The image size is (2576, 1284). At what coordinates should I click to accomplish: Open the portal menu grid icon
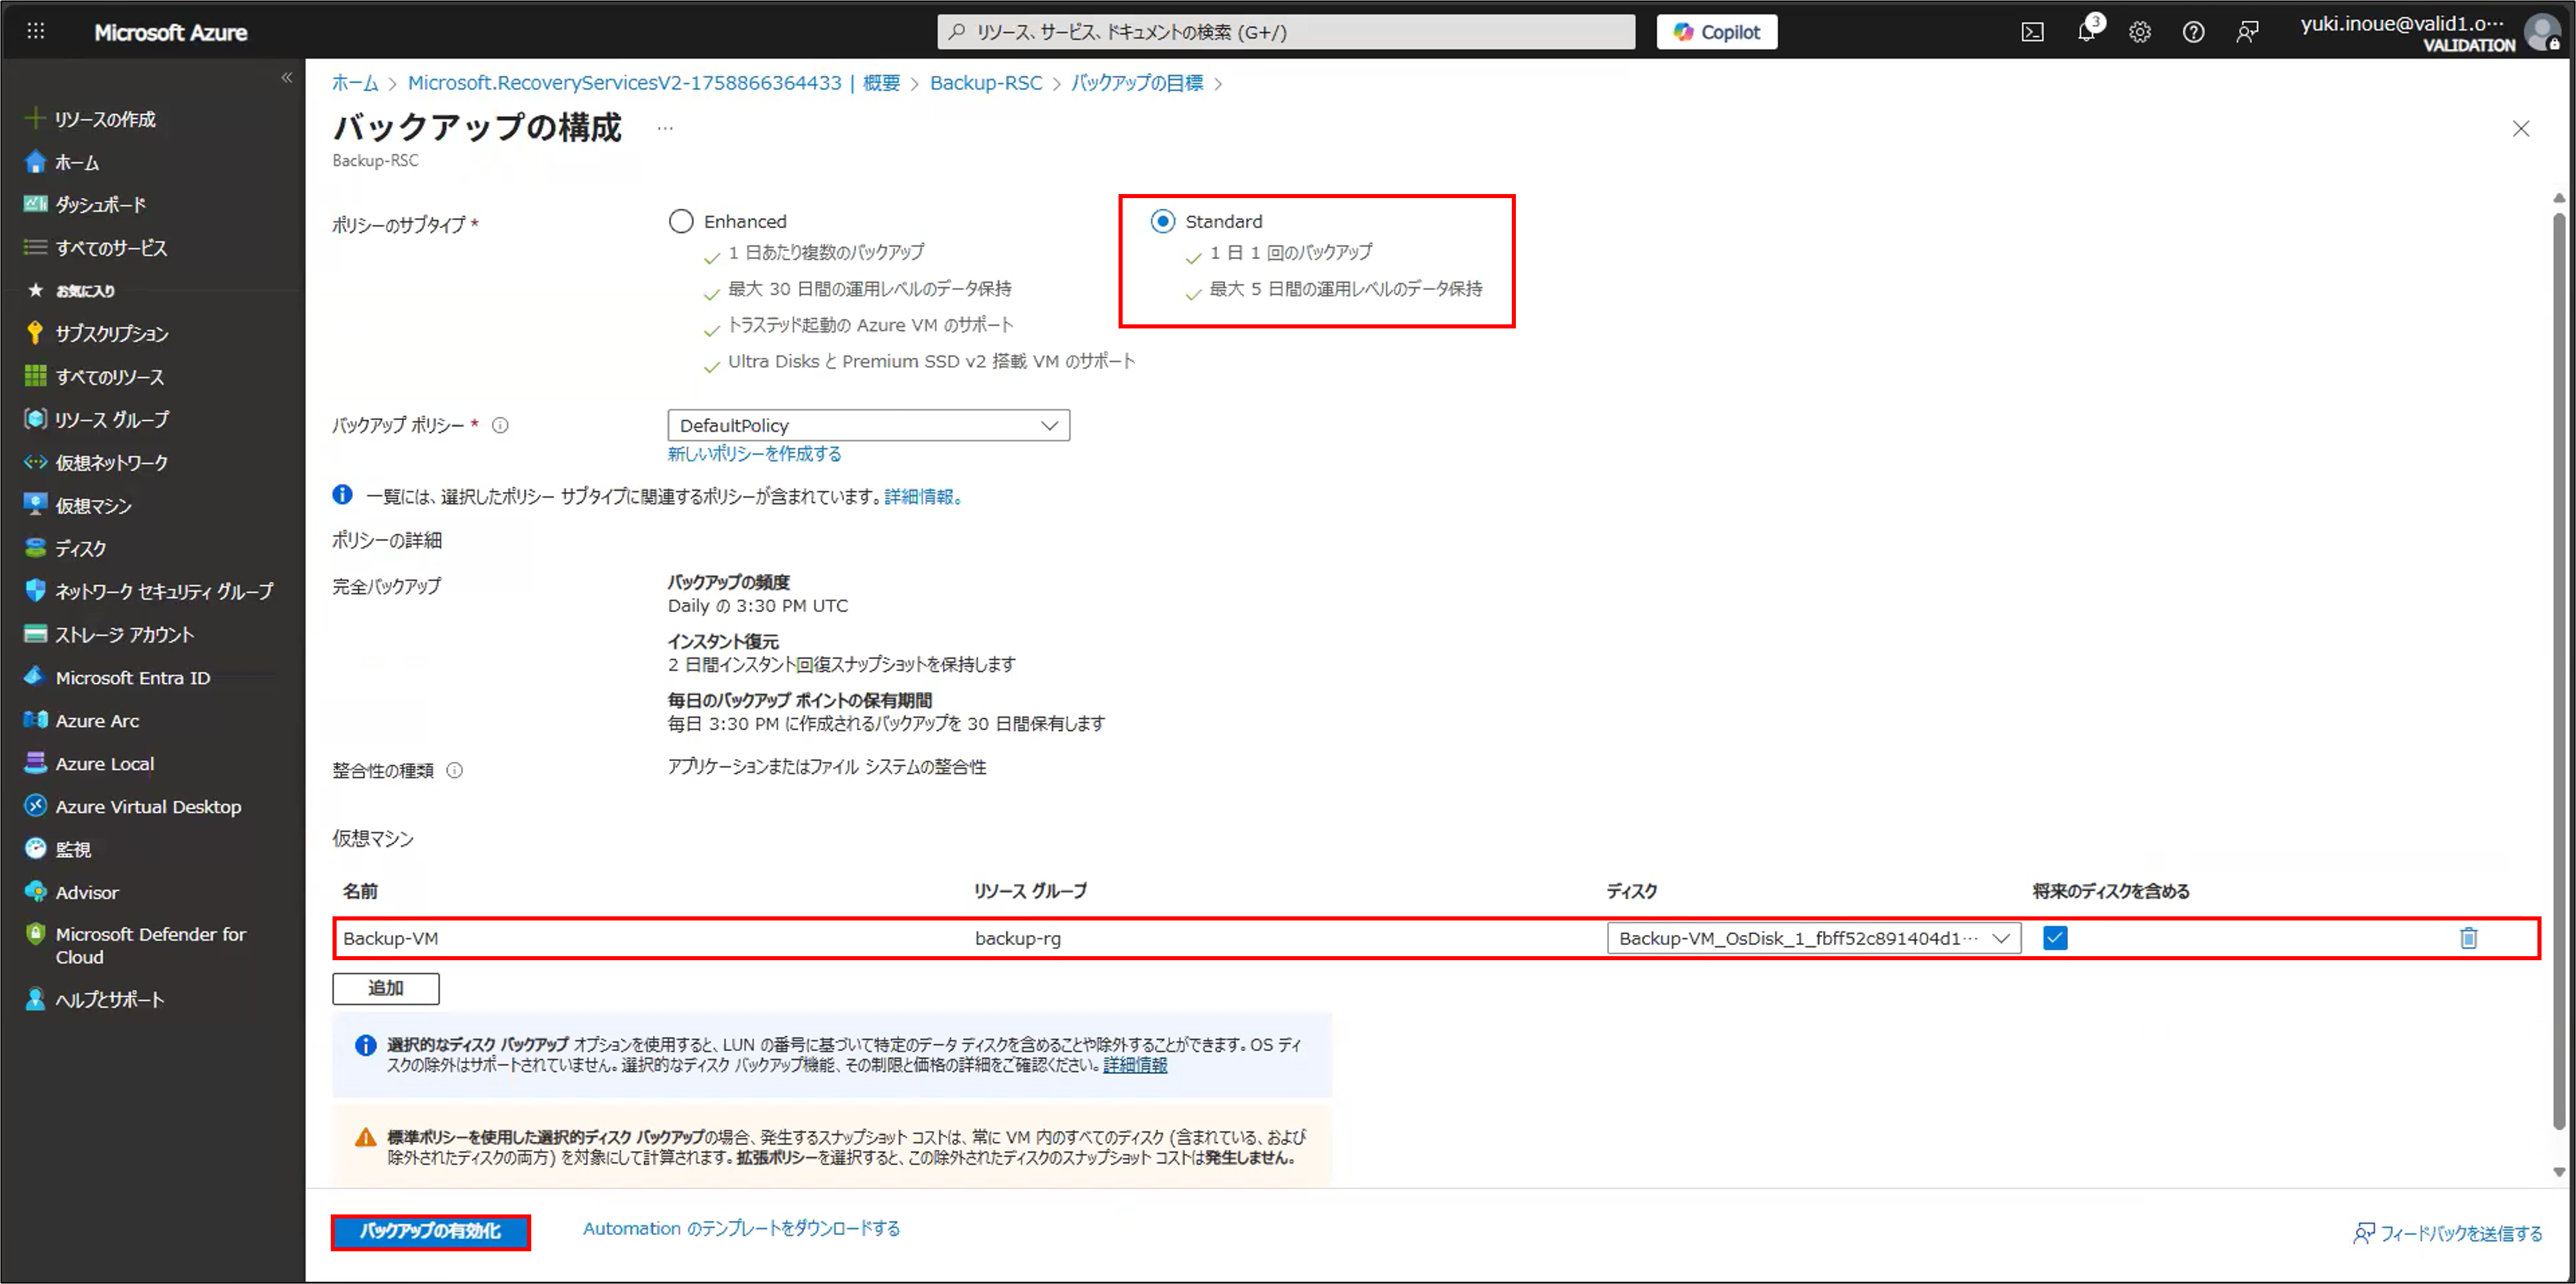(x=36, y=32)
